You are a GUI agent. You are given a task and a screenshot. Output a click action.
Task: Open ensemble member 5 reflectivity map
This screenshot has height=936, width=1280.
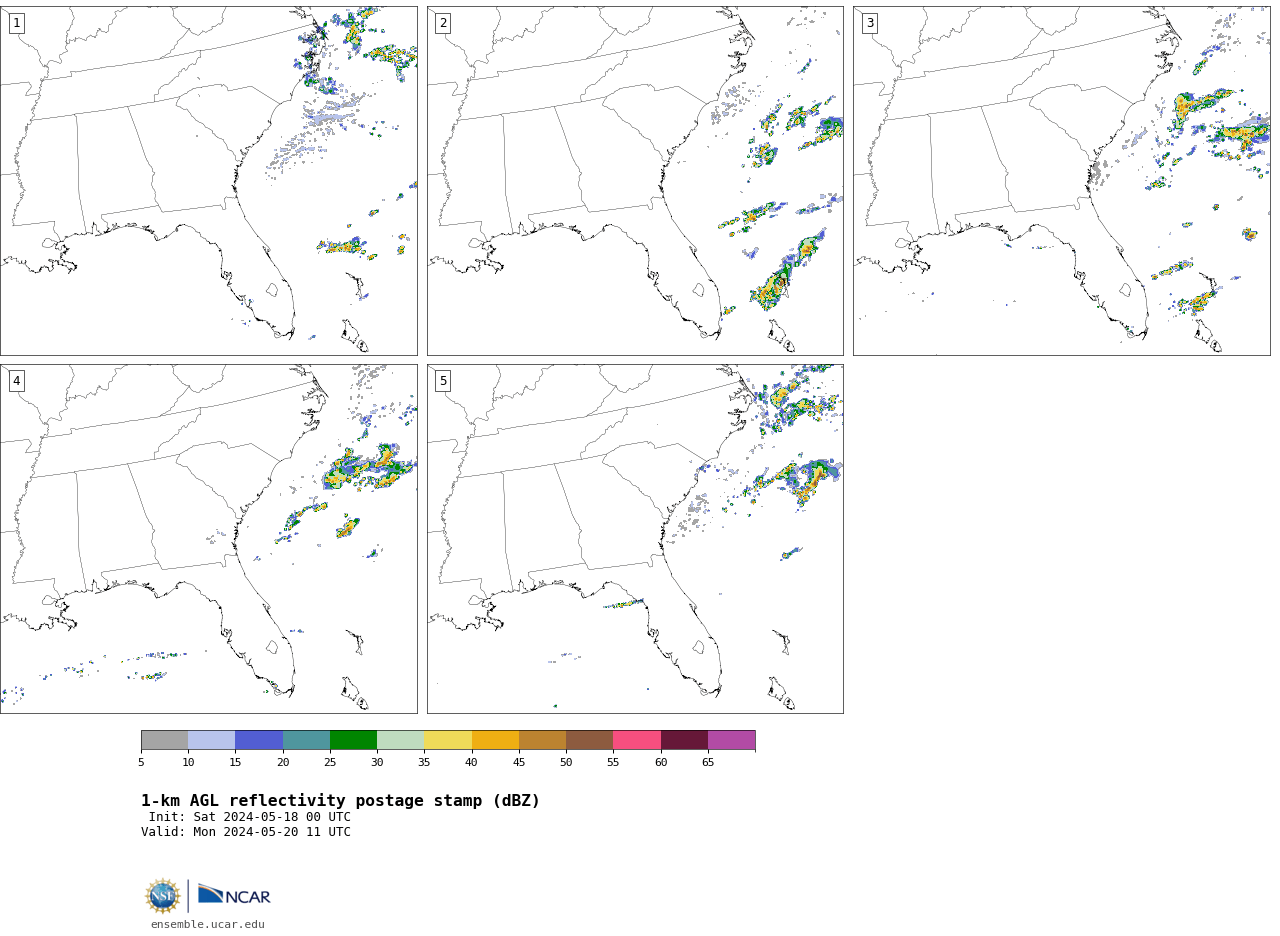point(635,539)
